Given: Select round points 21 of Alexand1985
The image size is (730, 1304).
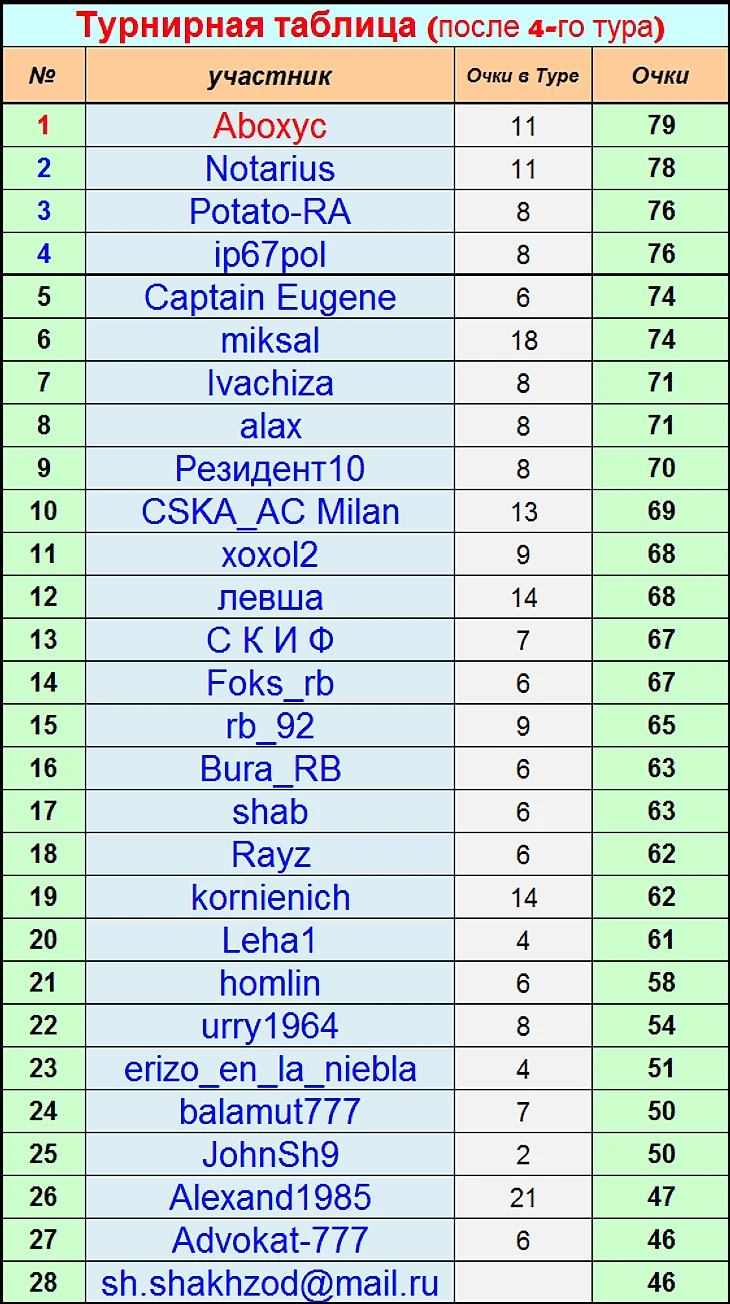Looking at the screenshot, I should (x=523, y=1198).
